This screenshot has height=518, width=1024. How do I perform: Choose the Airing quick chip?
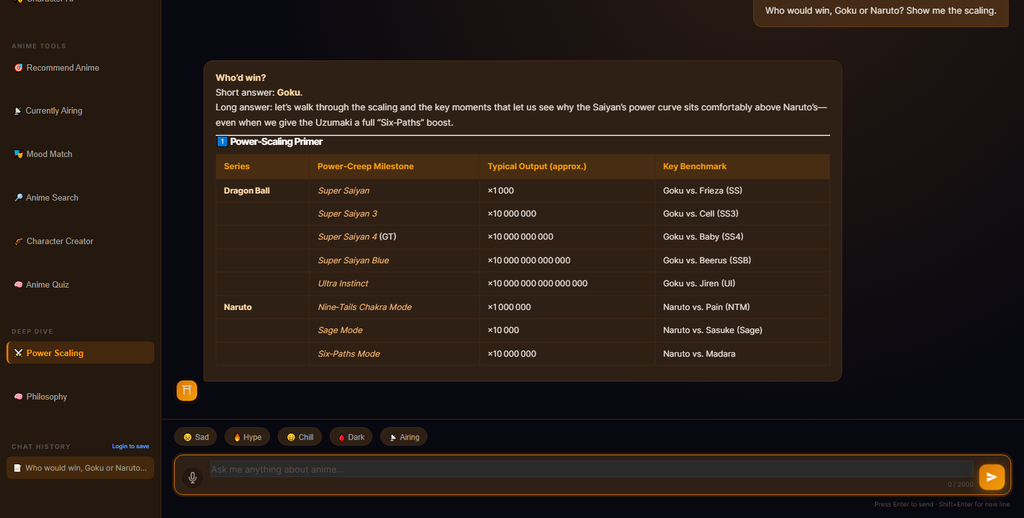pos(404,437)
